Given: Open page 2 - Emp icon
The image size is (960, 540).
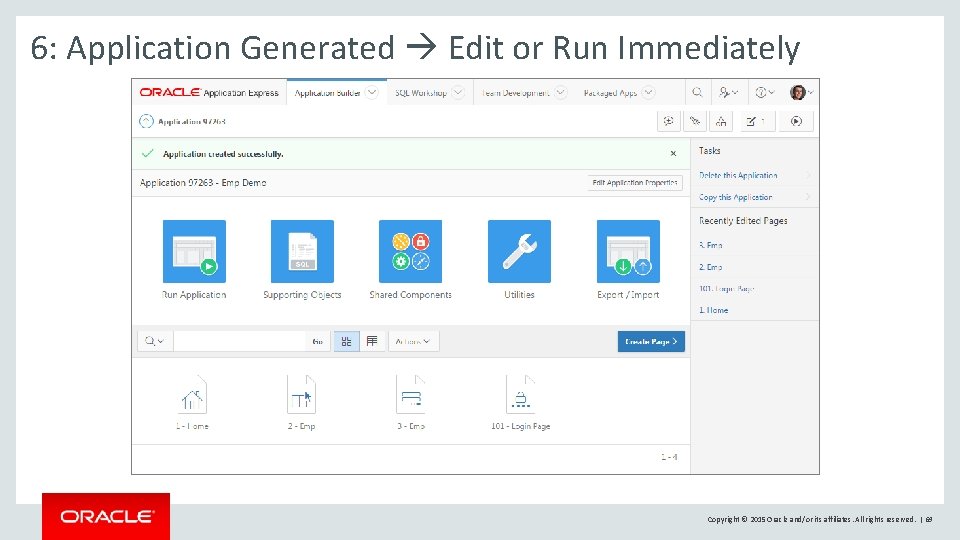Looking at the screenshot, I should (x=301, y=396).
